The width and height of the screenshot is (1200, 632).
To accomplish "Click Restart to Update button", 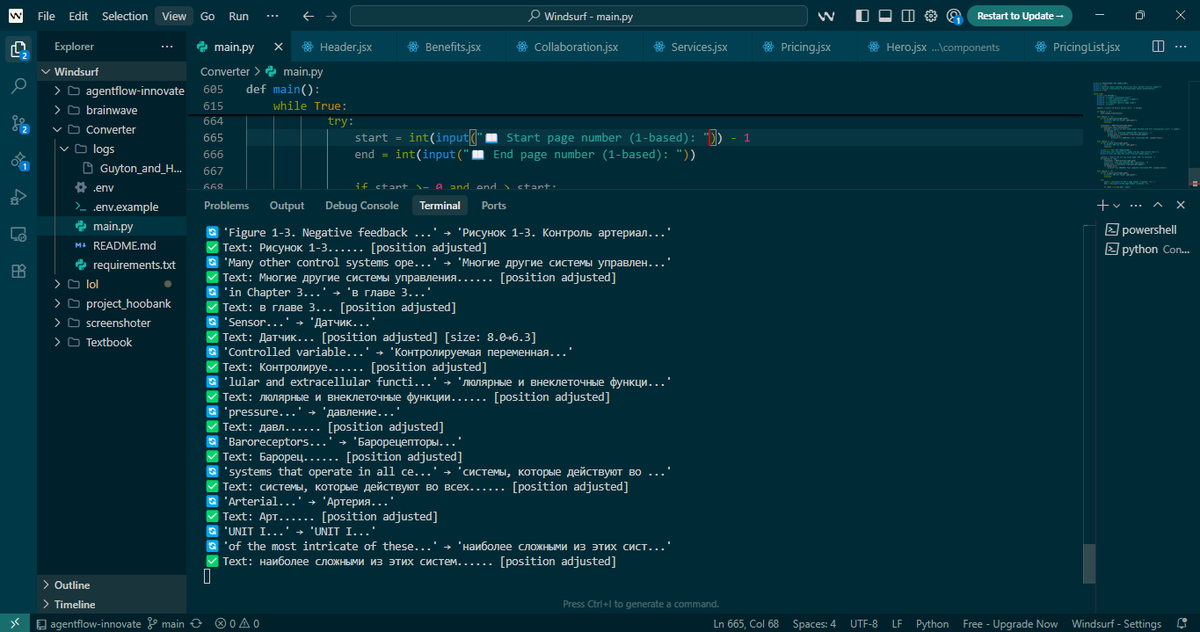I will pyautogui.click(x=1020, y=16).
